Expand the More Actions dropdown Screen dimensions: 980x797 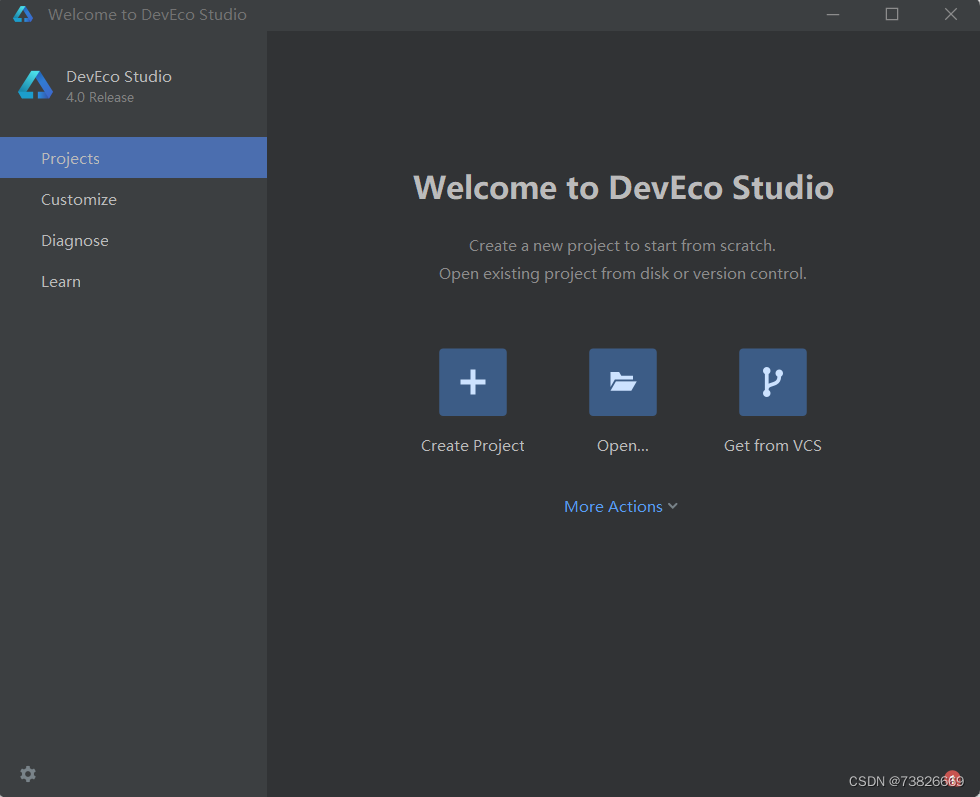[x=621, y=506]
